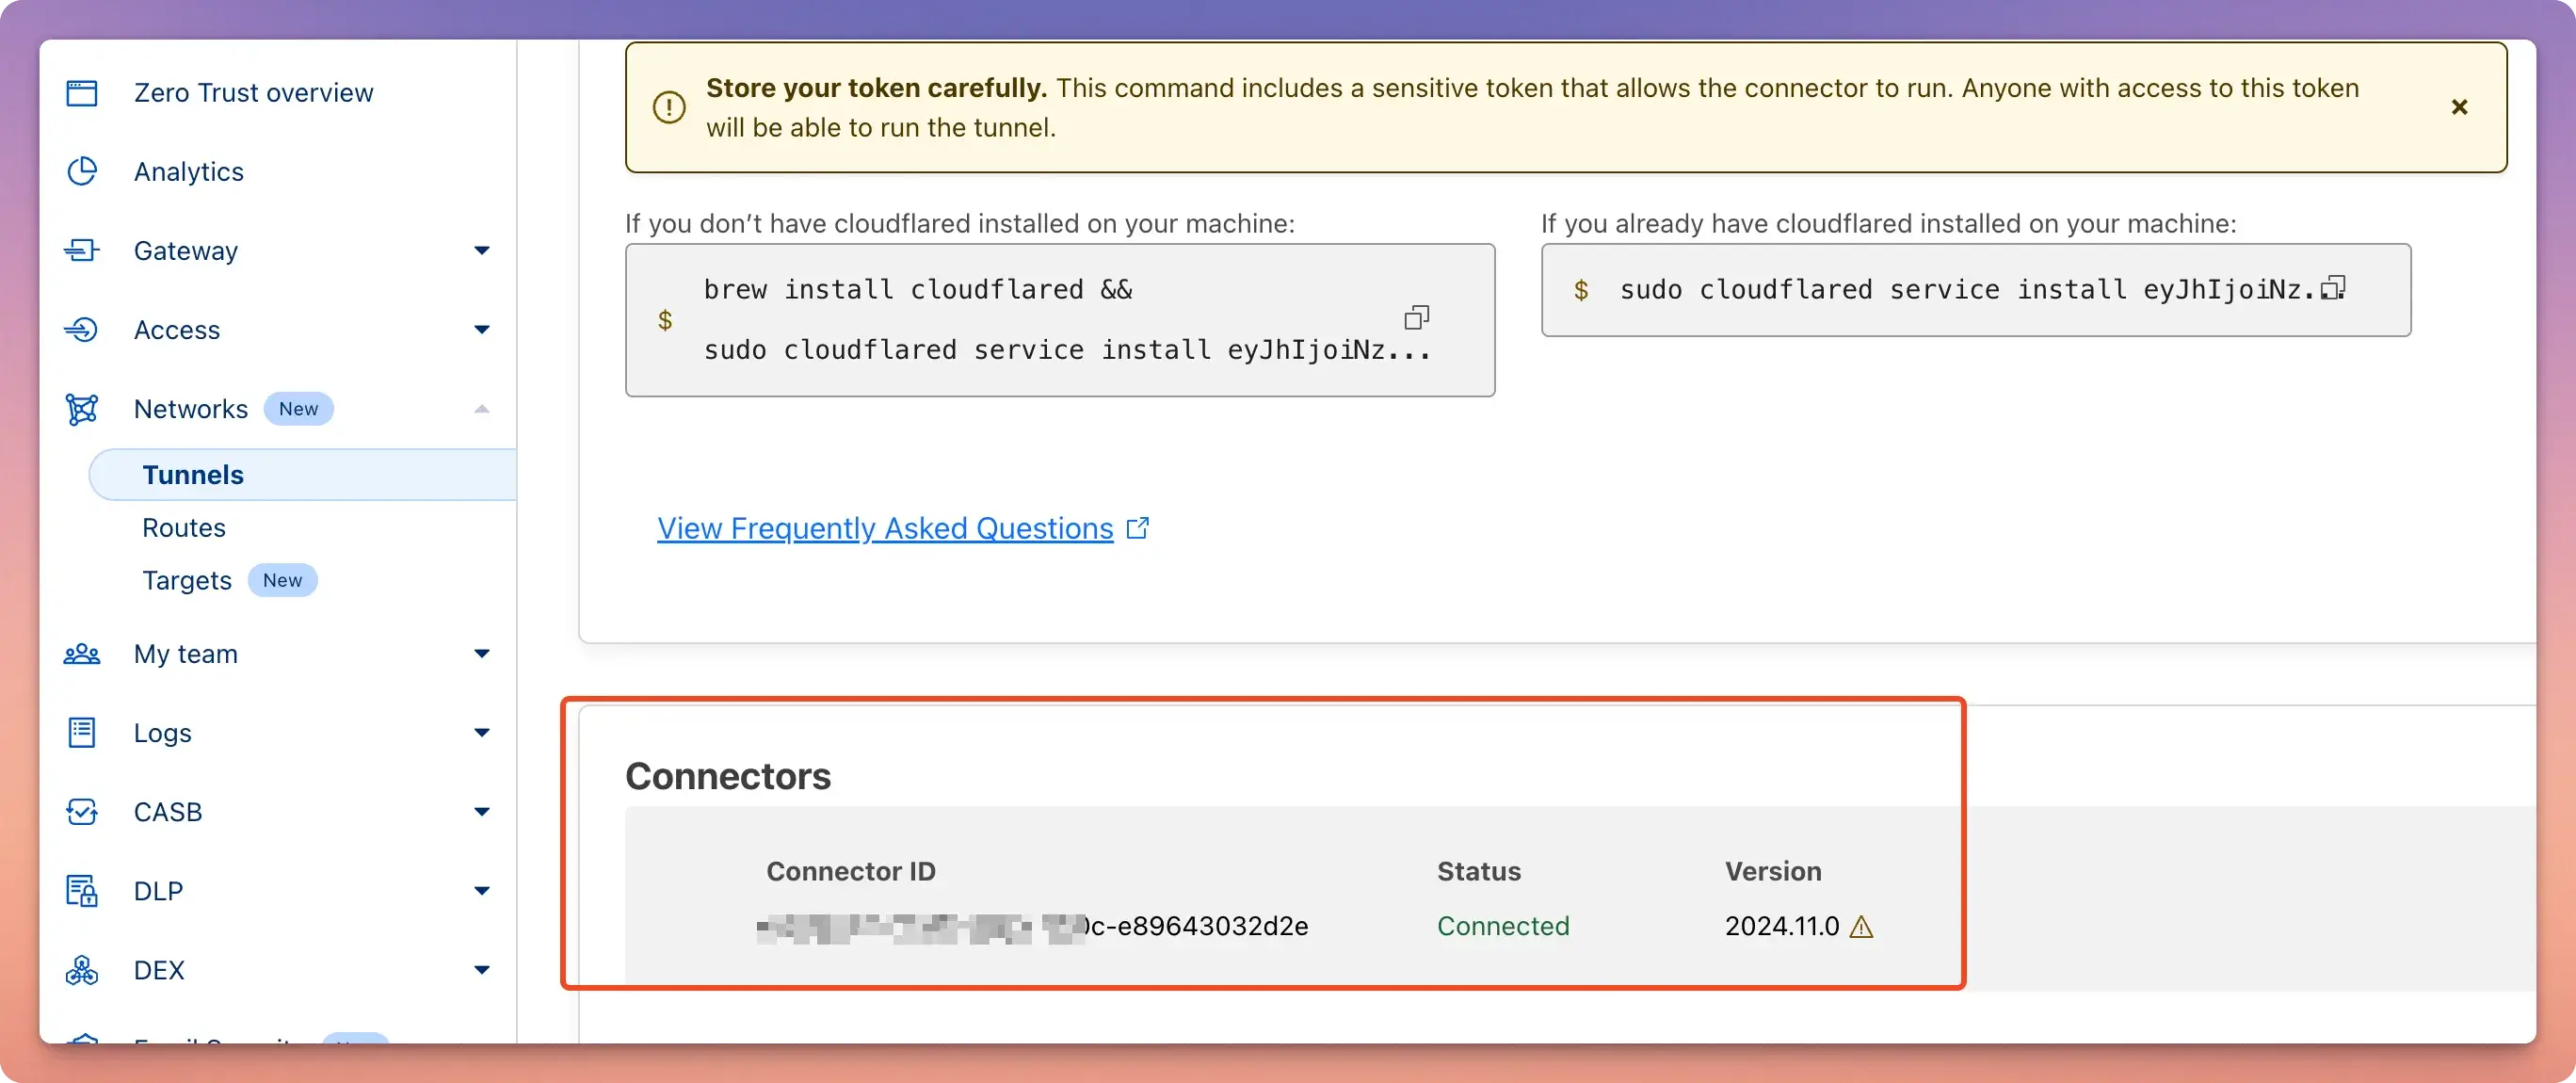Click the Connected status value

coord(1503,926)
